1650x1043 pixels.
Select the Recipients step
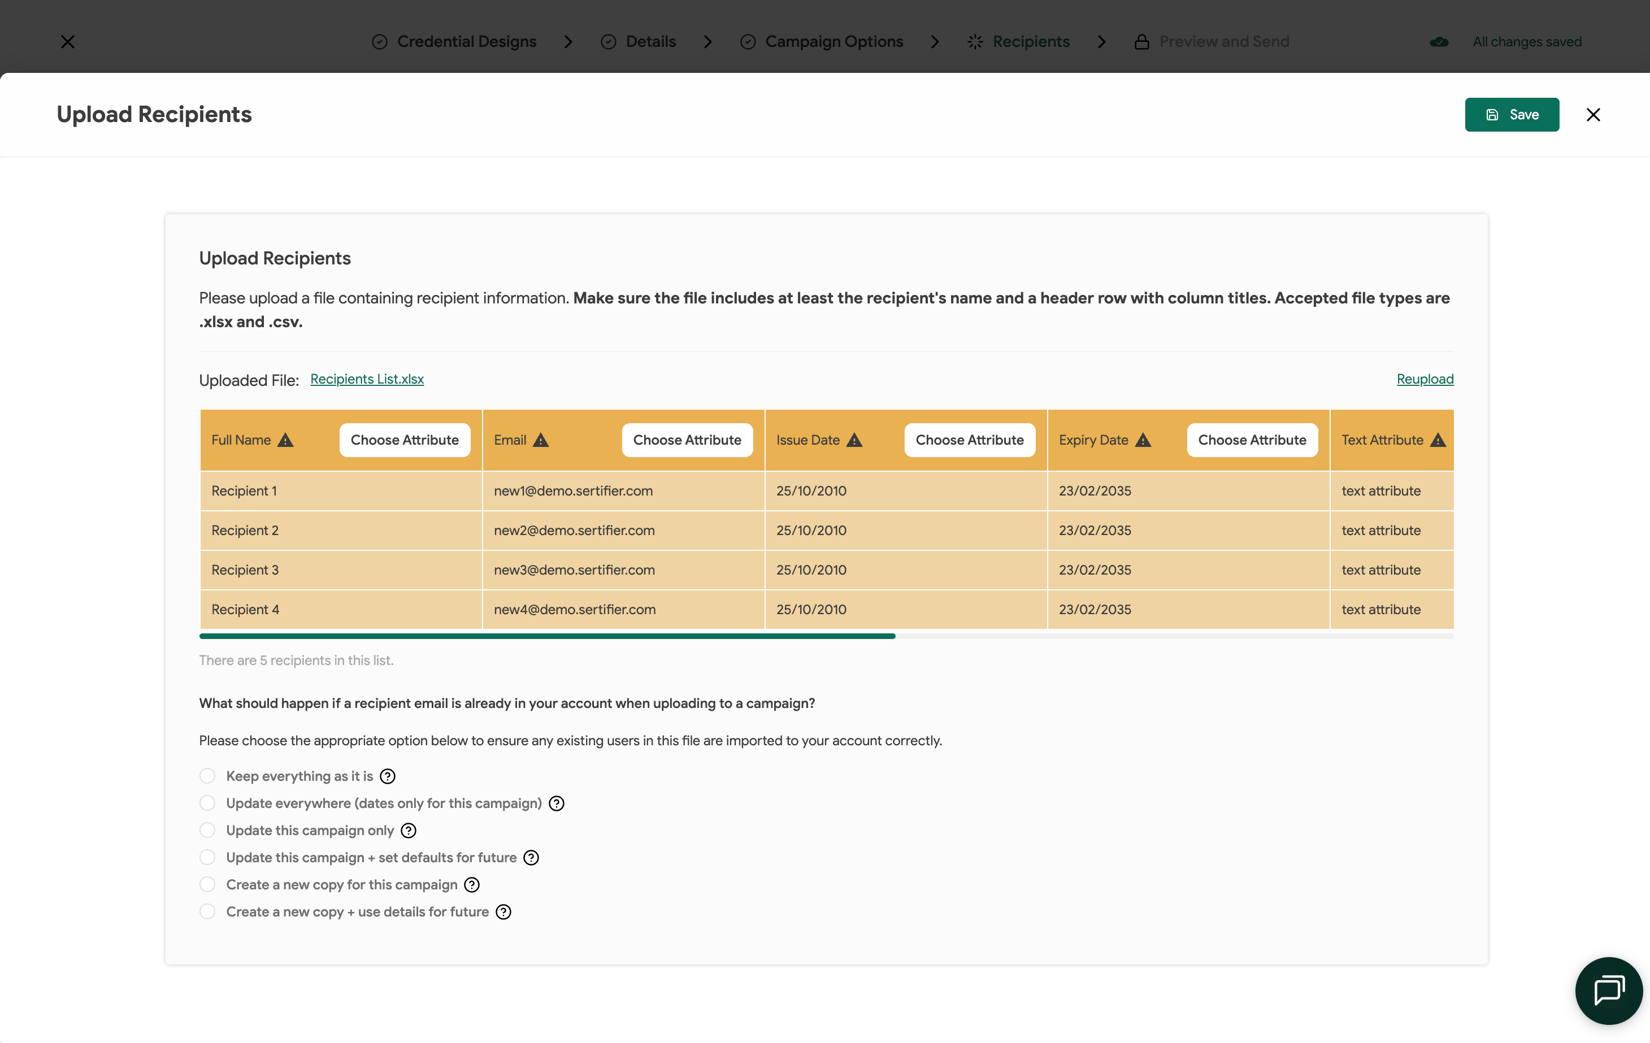point(1031,42)
